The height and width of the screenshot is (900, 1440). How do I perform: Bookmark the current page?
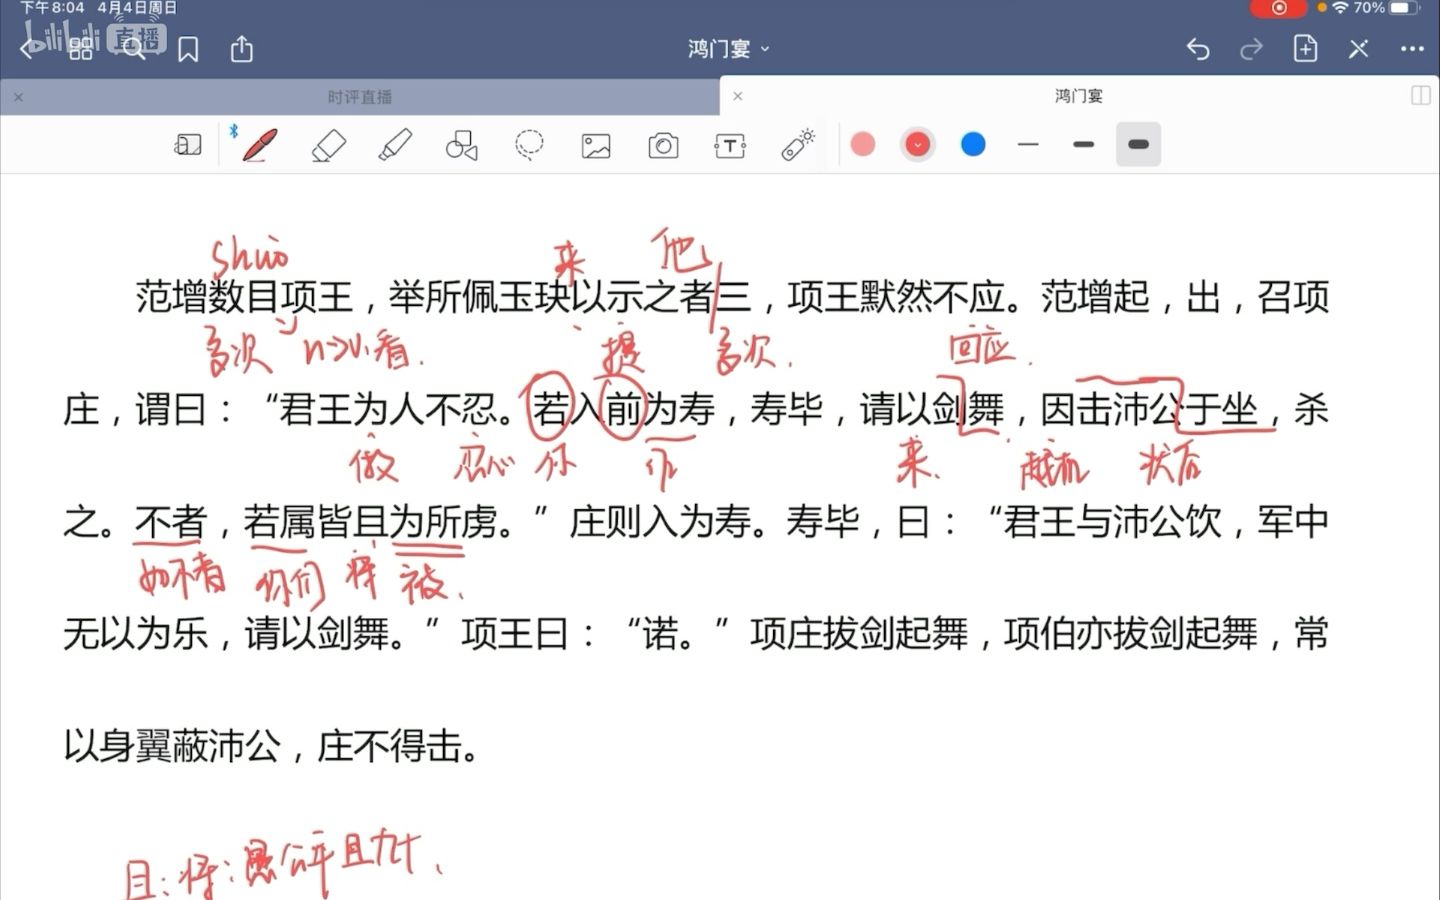188,49
